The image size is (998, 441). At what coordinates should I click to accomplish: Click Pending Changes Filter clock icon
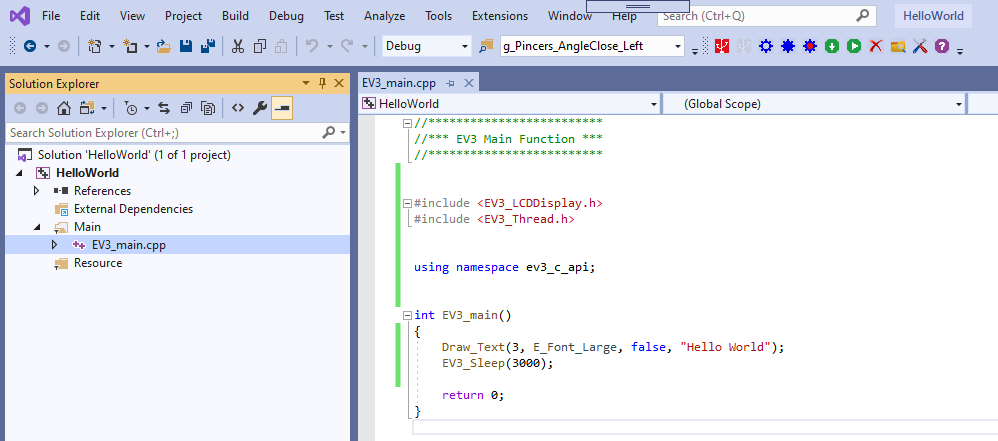coord(130,108)
